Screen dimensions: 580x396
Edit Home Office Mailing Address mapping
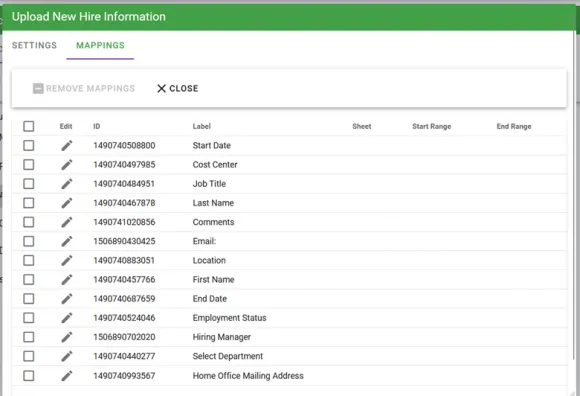tap(67, 376)
